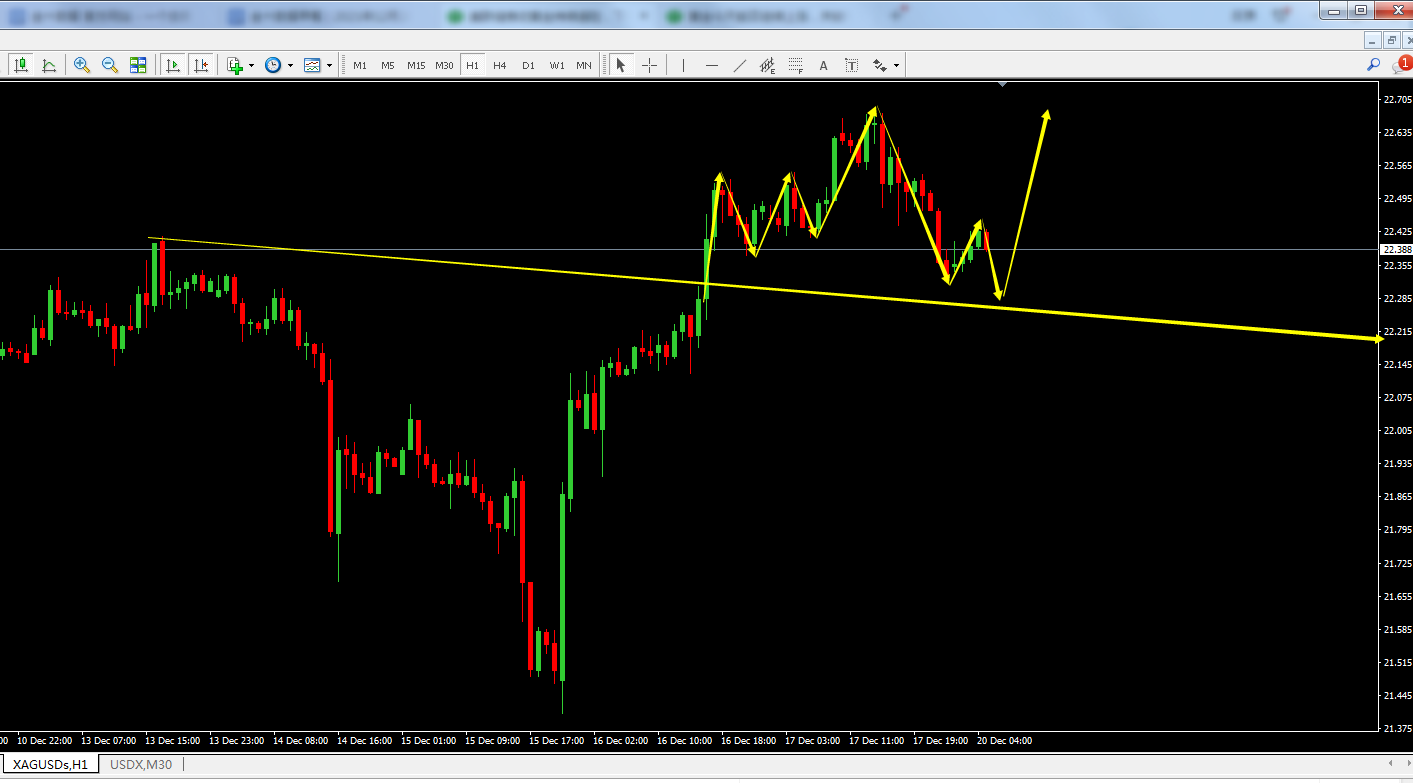Click the current price label 22.388
The height and width of the screenshot is (783, 1413).
pyautogui.click(x=1396, y=249)
